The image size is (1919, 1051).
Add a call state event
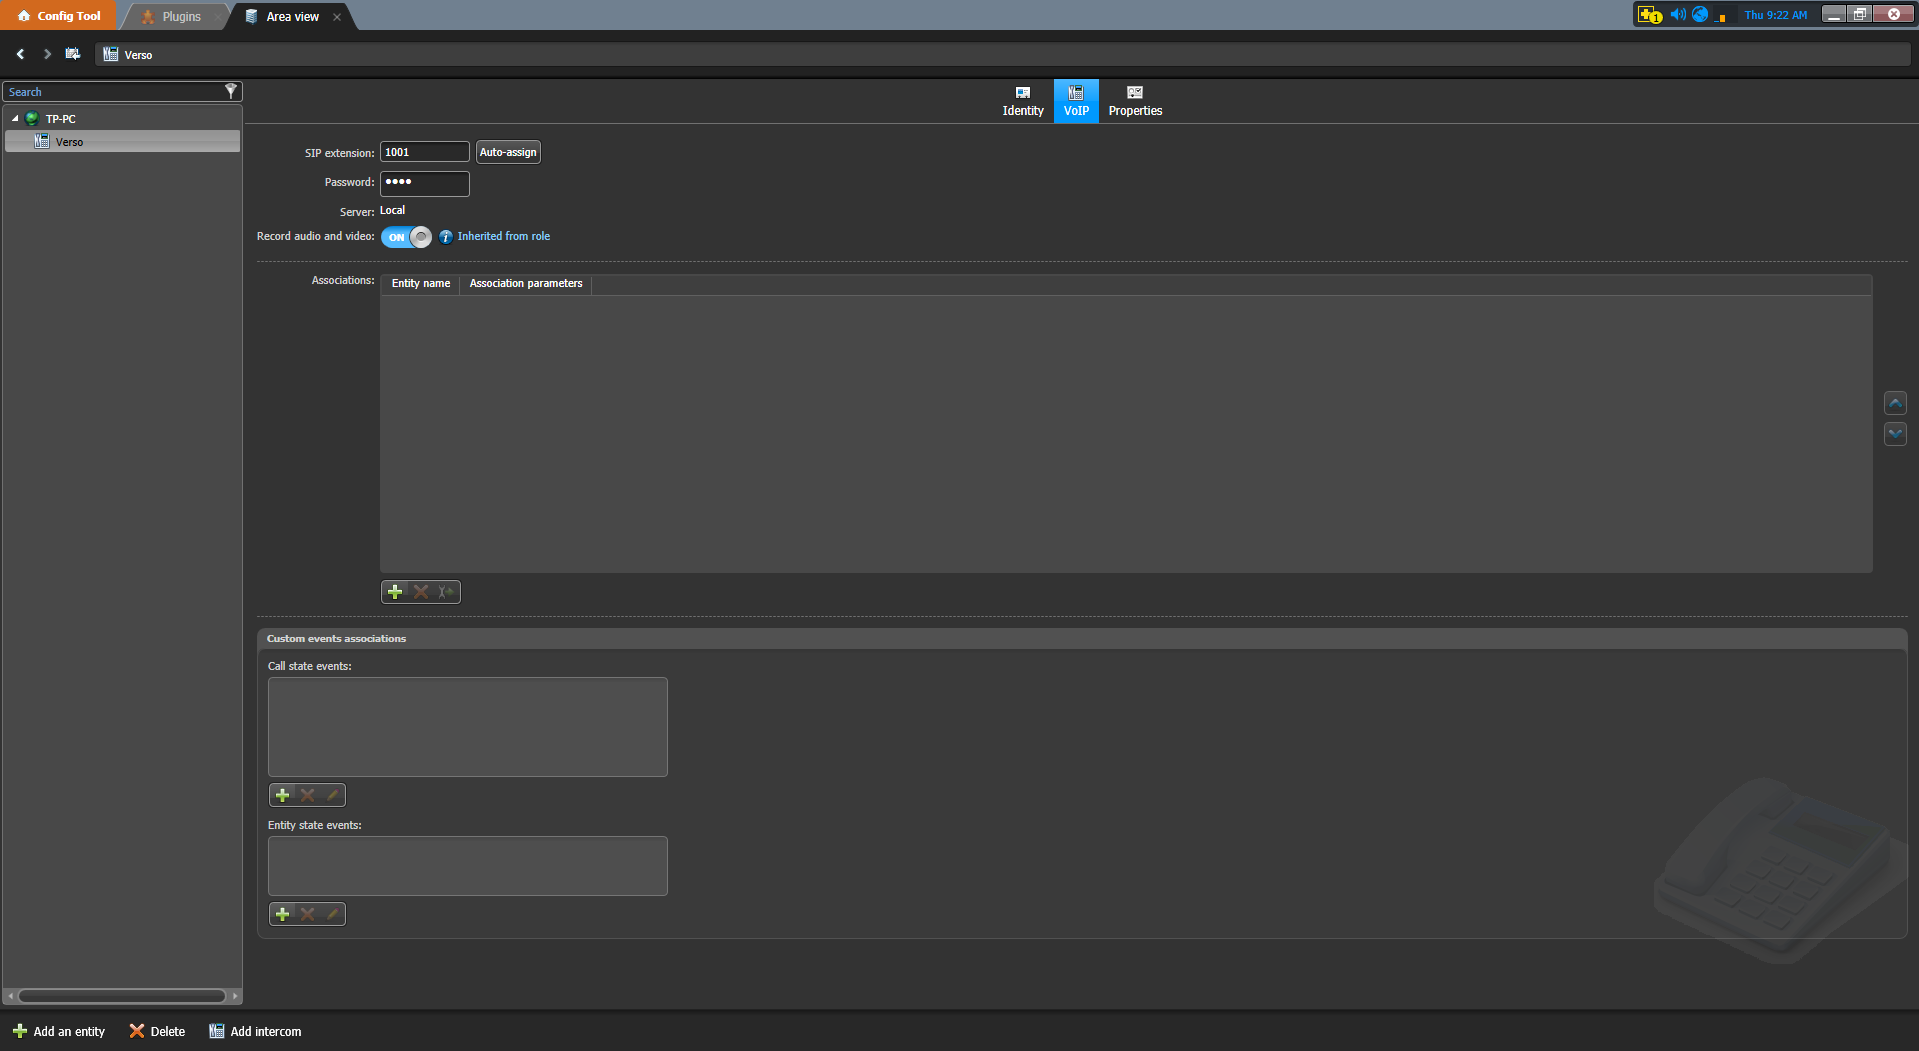(283, 795)
